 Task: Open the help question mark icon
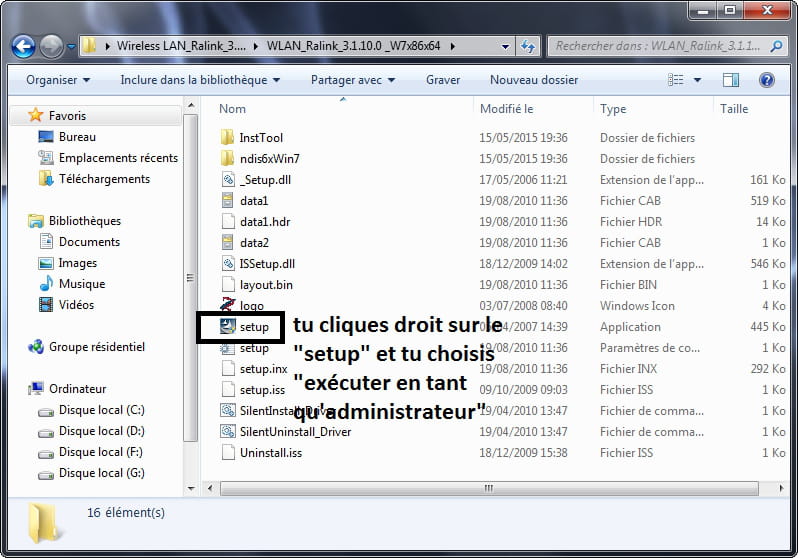pos(766,80)
